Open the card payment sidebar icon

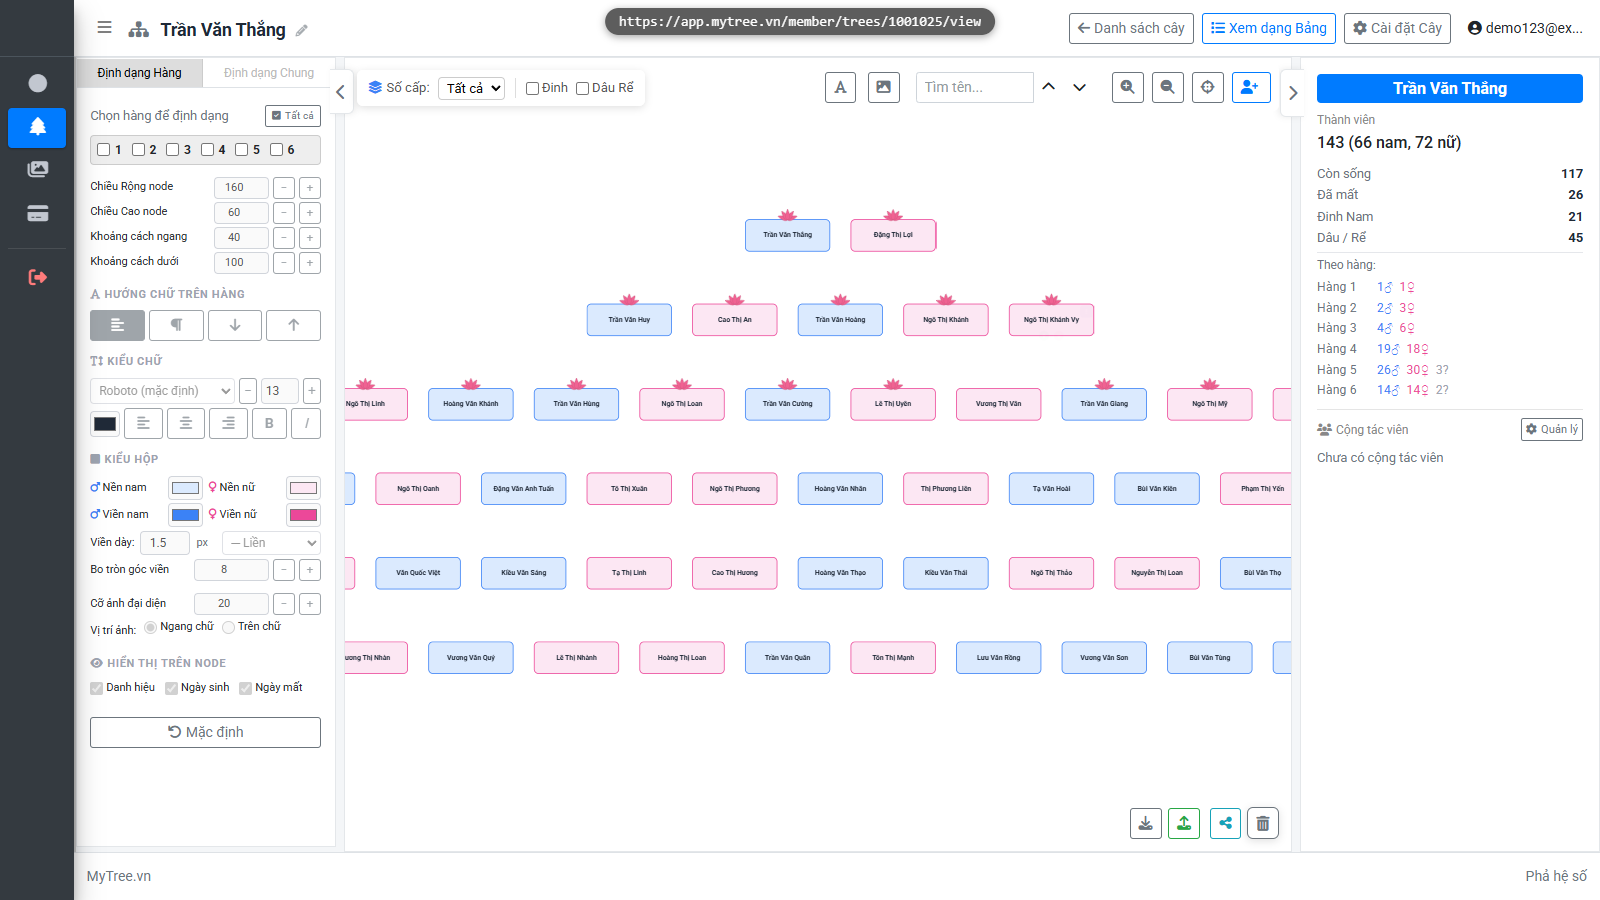(x=37, y=213)
